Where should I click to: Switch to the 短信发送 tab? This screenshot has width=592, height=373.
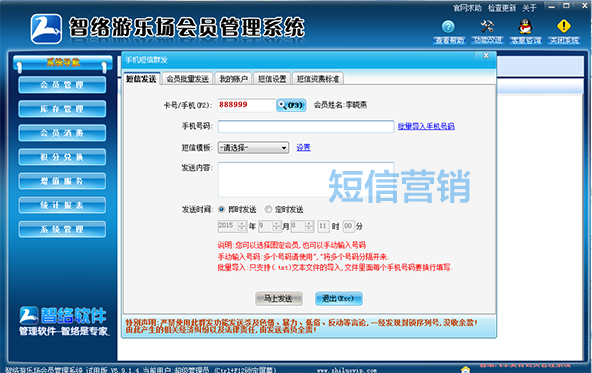pyautogui.click(x=141, y=79)
